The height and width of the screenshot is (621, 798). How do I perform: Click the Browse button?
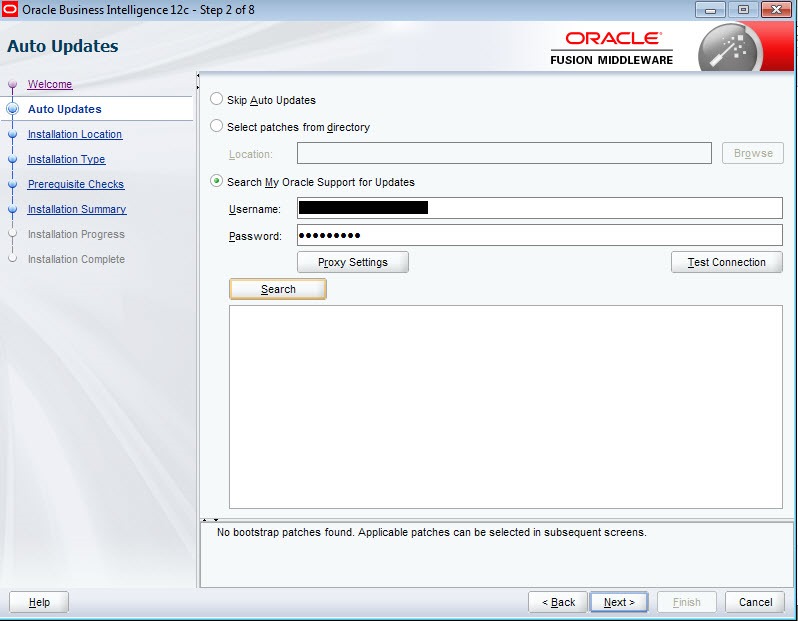coord(753,153)
